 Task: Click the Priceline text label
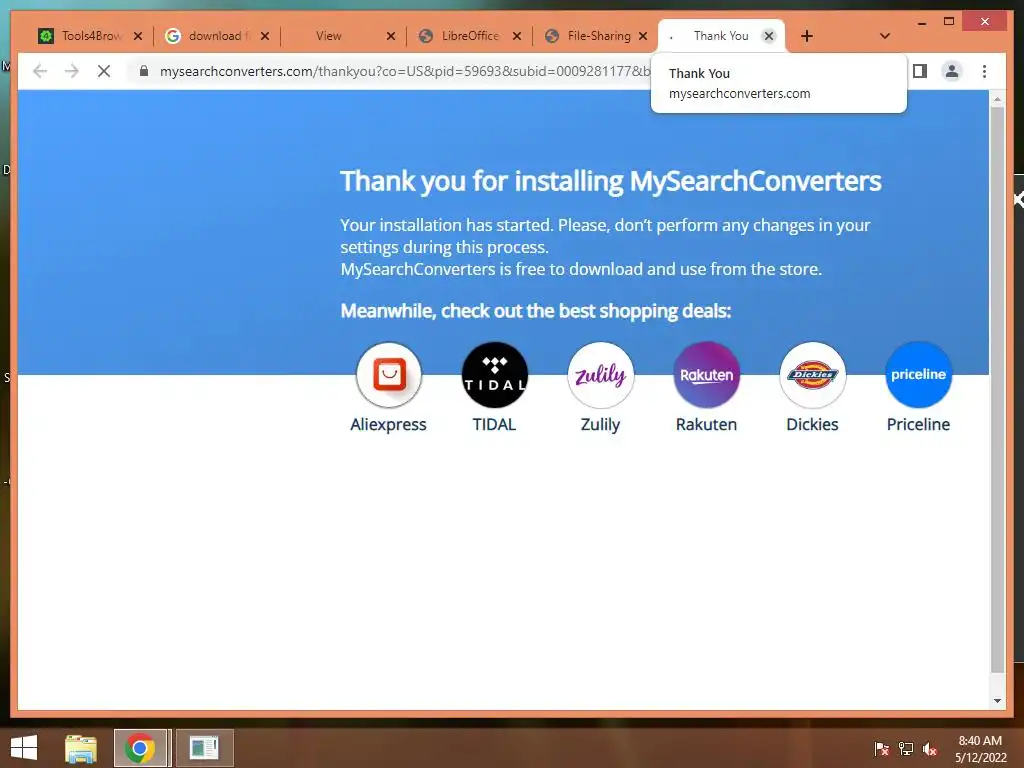click(x=918, y=424)
